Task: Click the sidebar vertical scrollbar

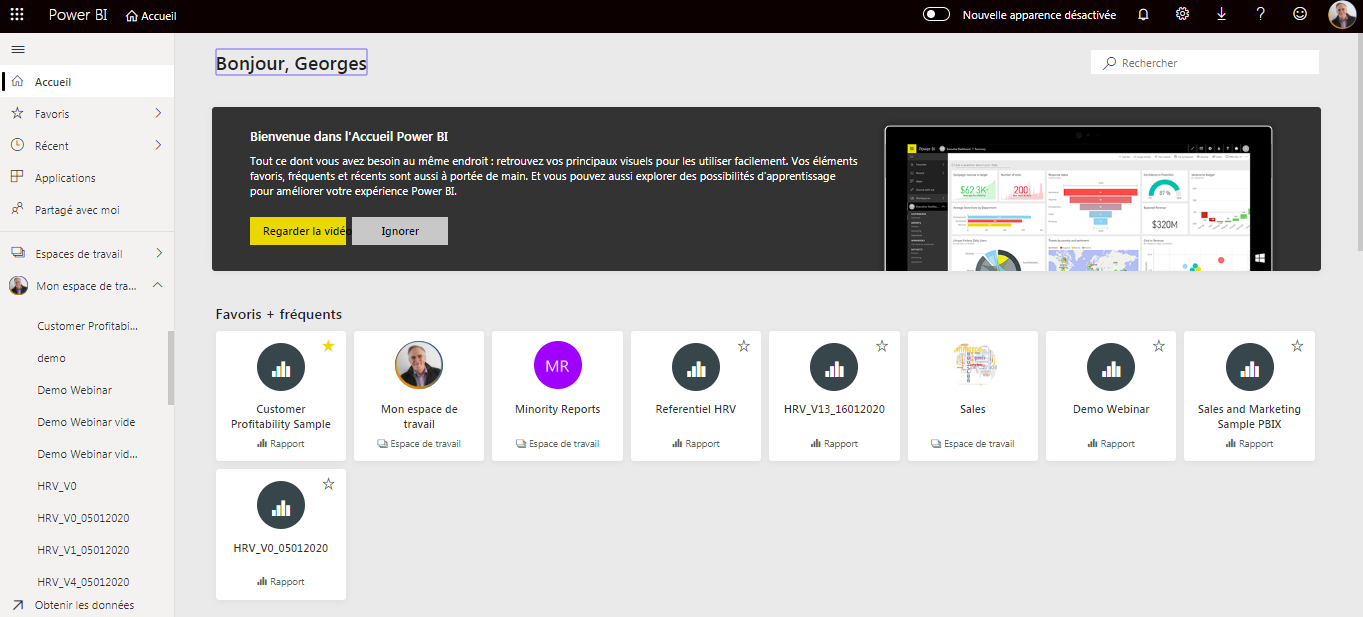Action: (x=171, y=367)
